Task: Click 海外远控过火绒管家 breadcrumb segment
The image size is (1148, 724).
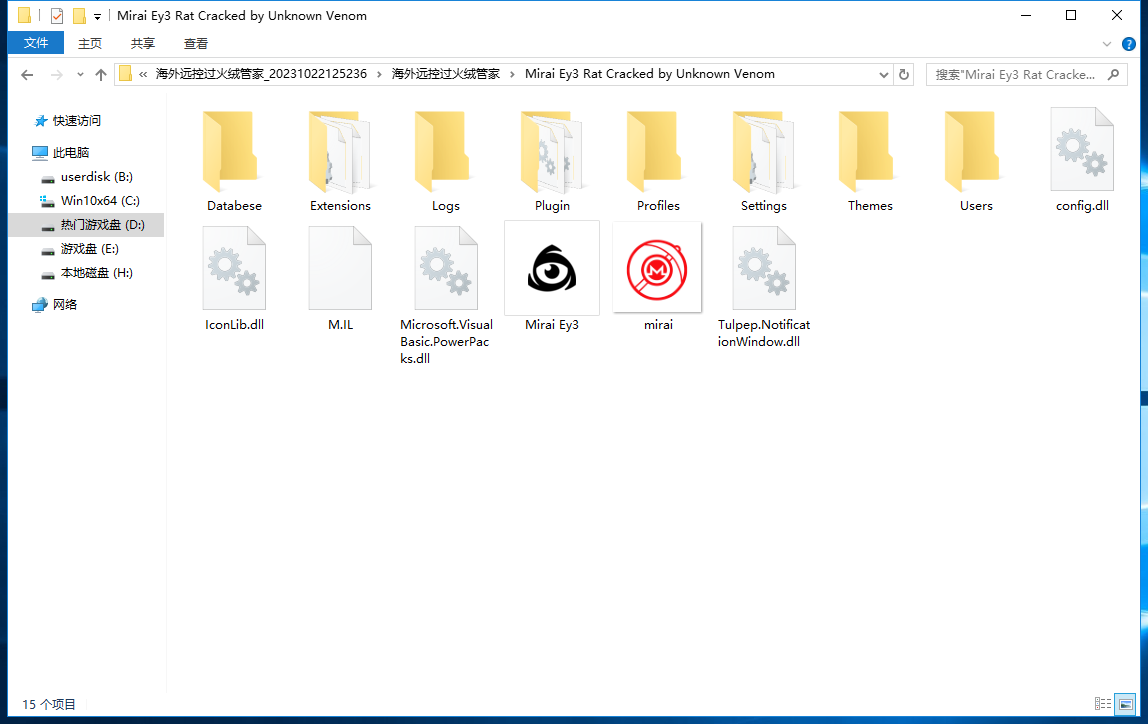Action: 446,74
